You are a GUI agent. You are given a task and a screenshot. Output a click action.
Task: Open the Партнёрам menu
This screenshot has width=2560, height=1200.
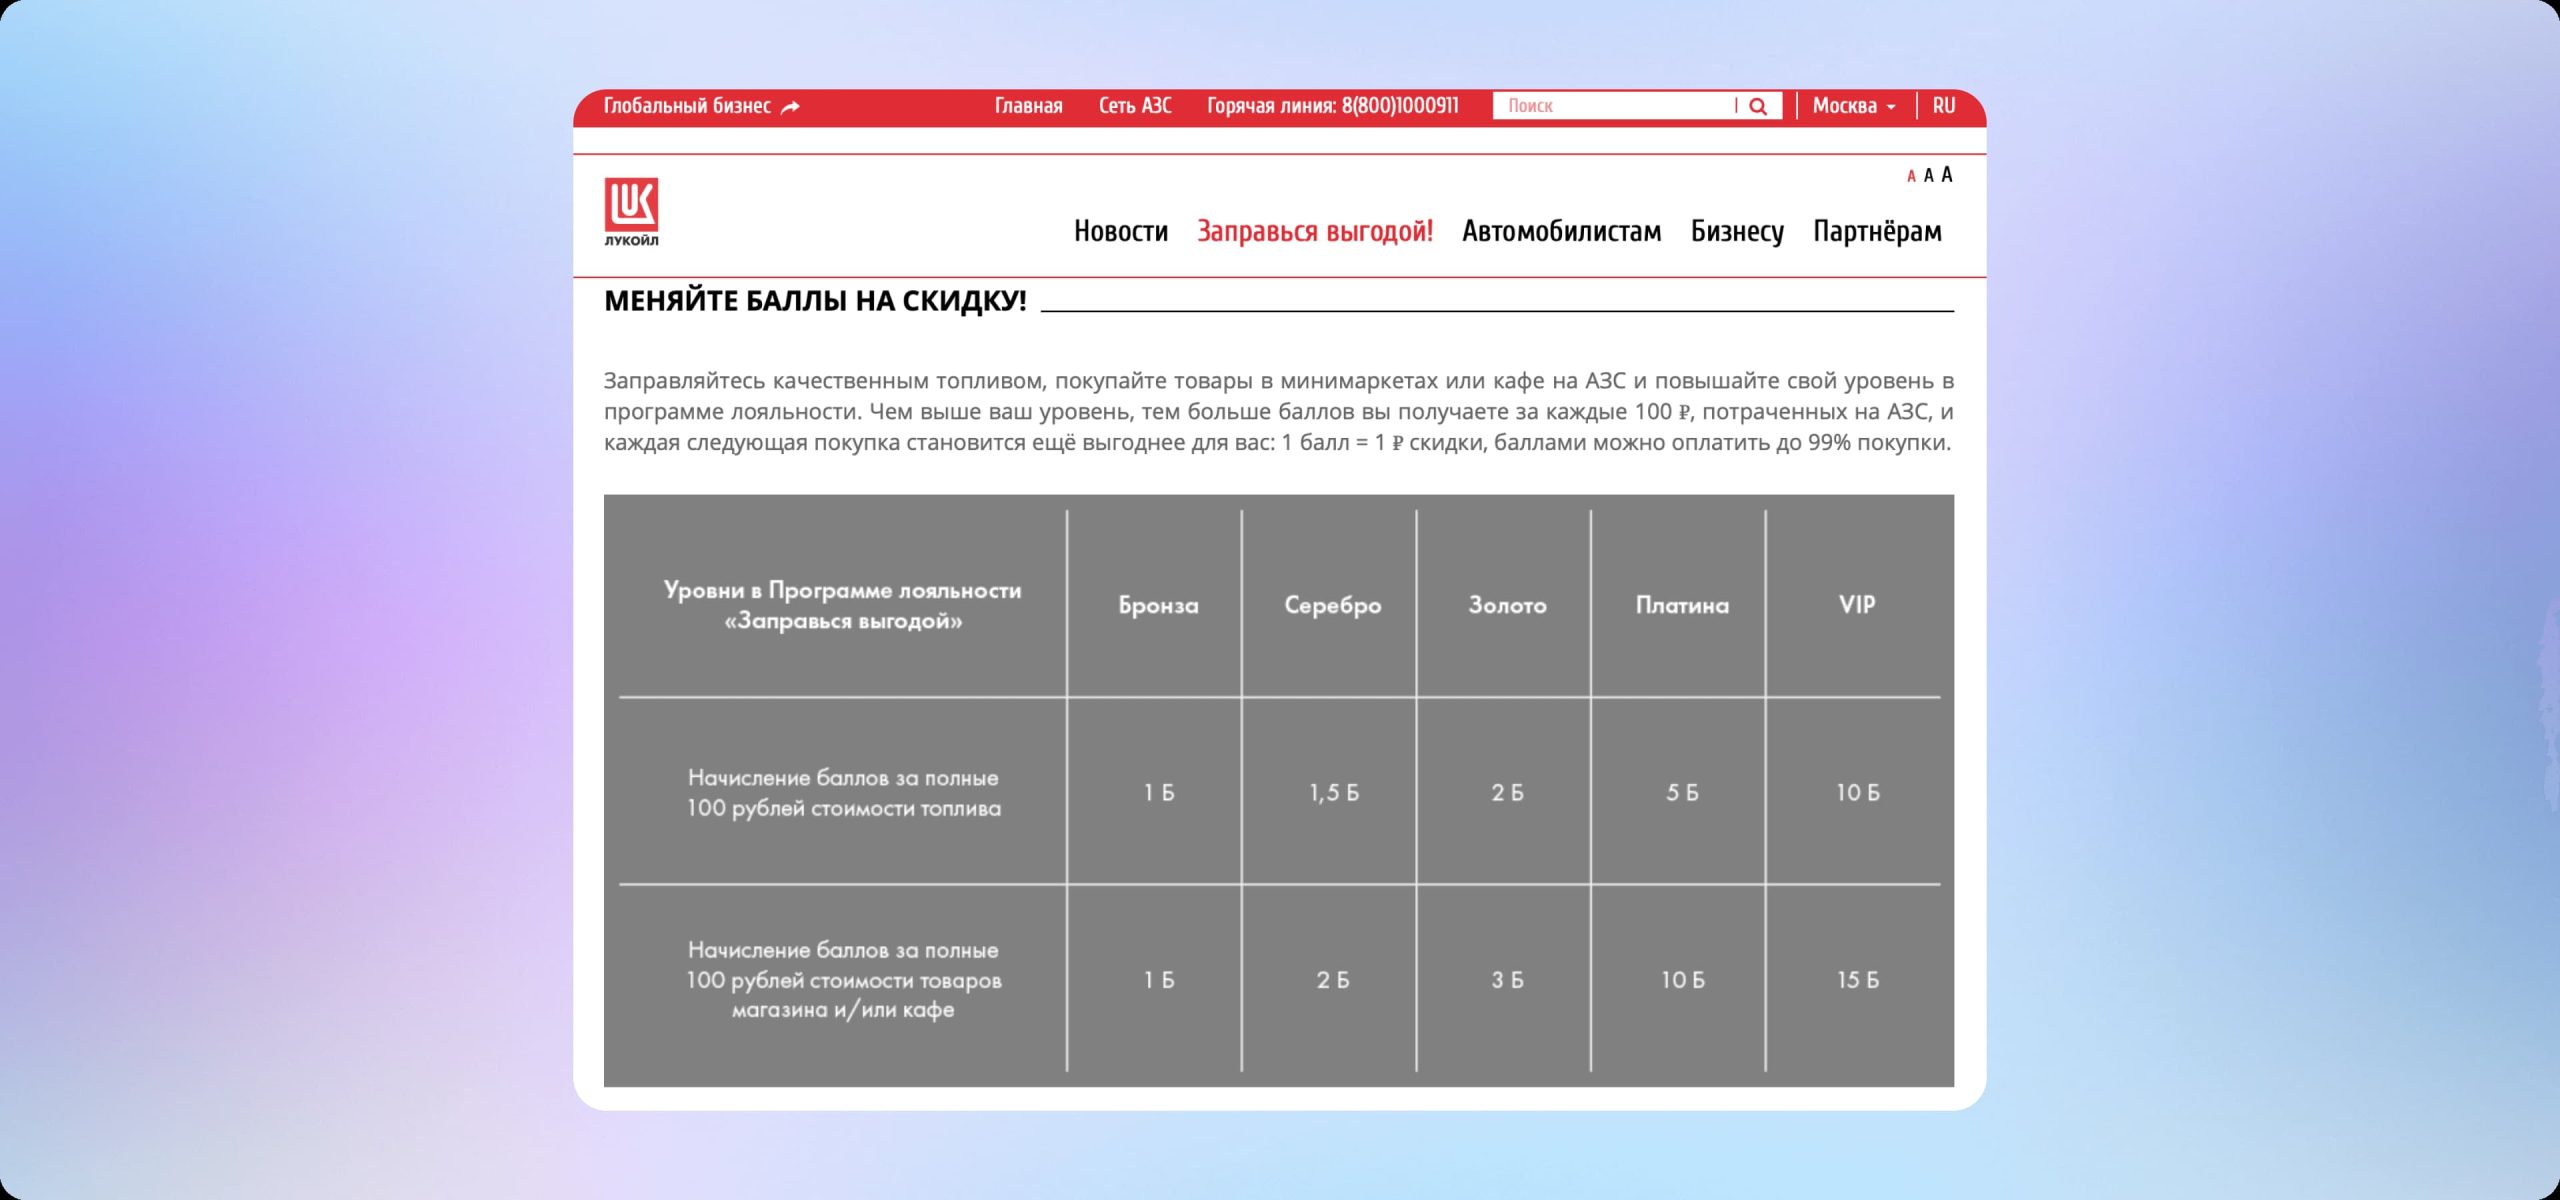click(x=1877, y=231)
